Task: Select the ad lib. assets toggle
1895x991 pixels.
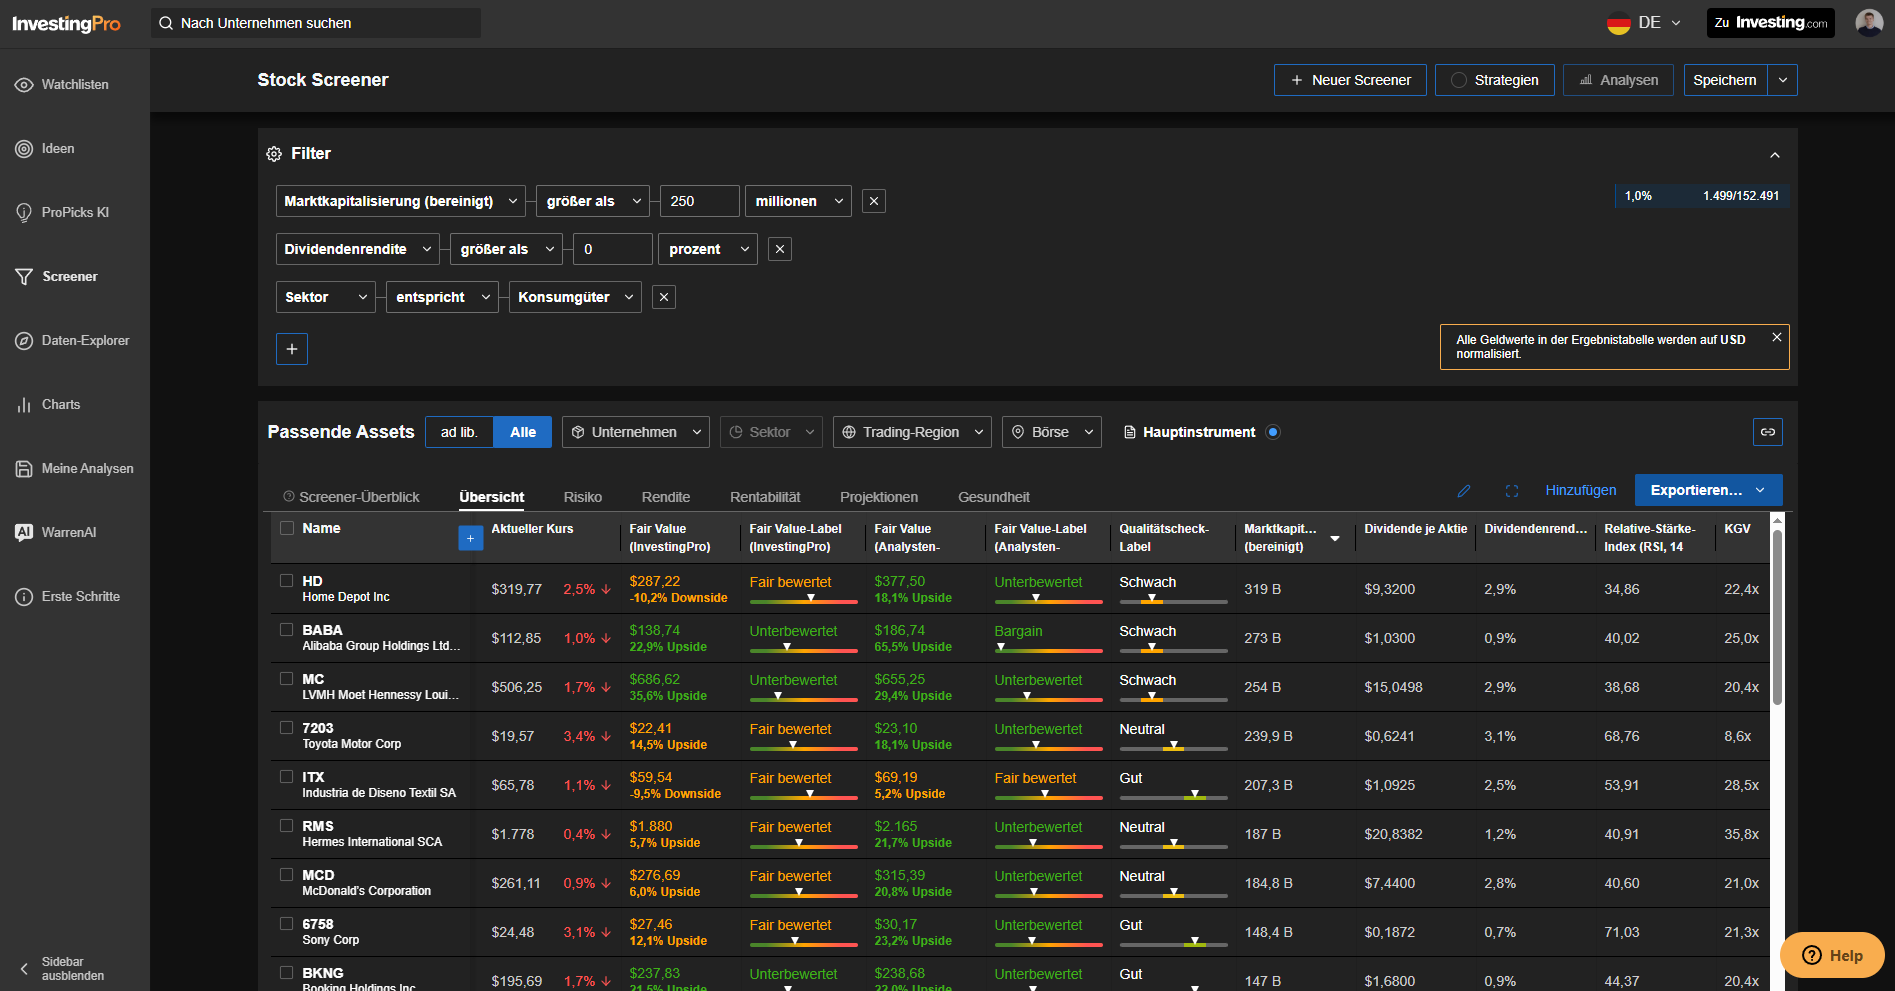Action: click(x=460, y=432)
